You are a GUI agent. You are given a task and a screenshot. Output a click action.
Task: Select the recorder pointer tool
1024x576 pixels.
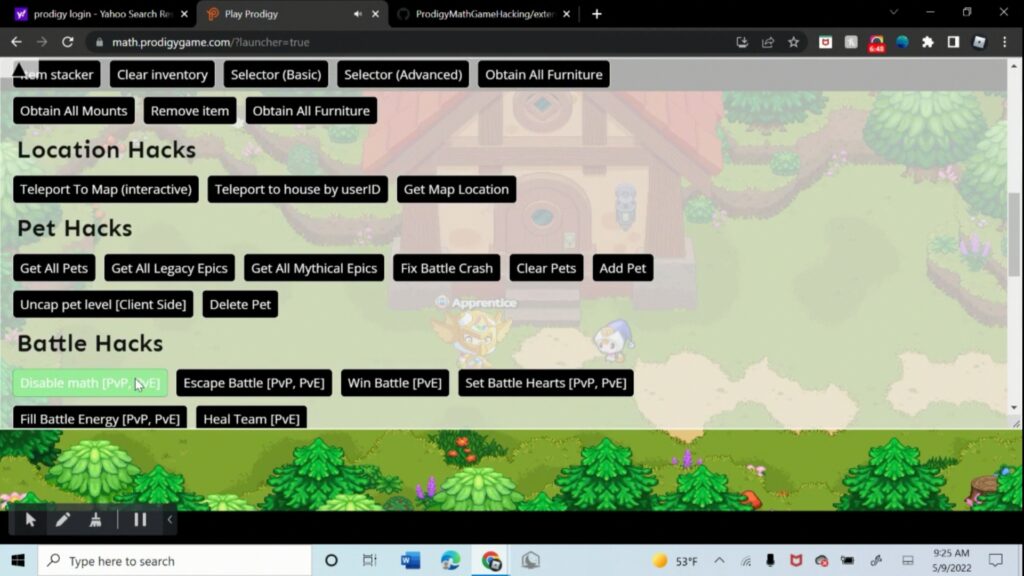click(x=30, y=520)
